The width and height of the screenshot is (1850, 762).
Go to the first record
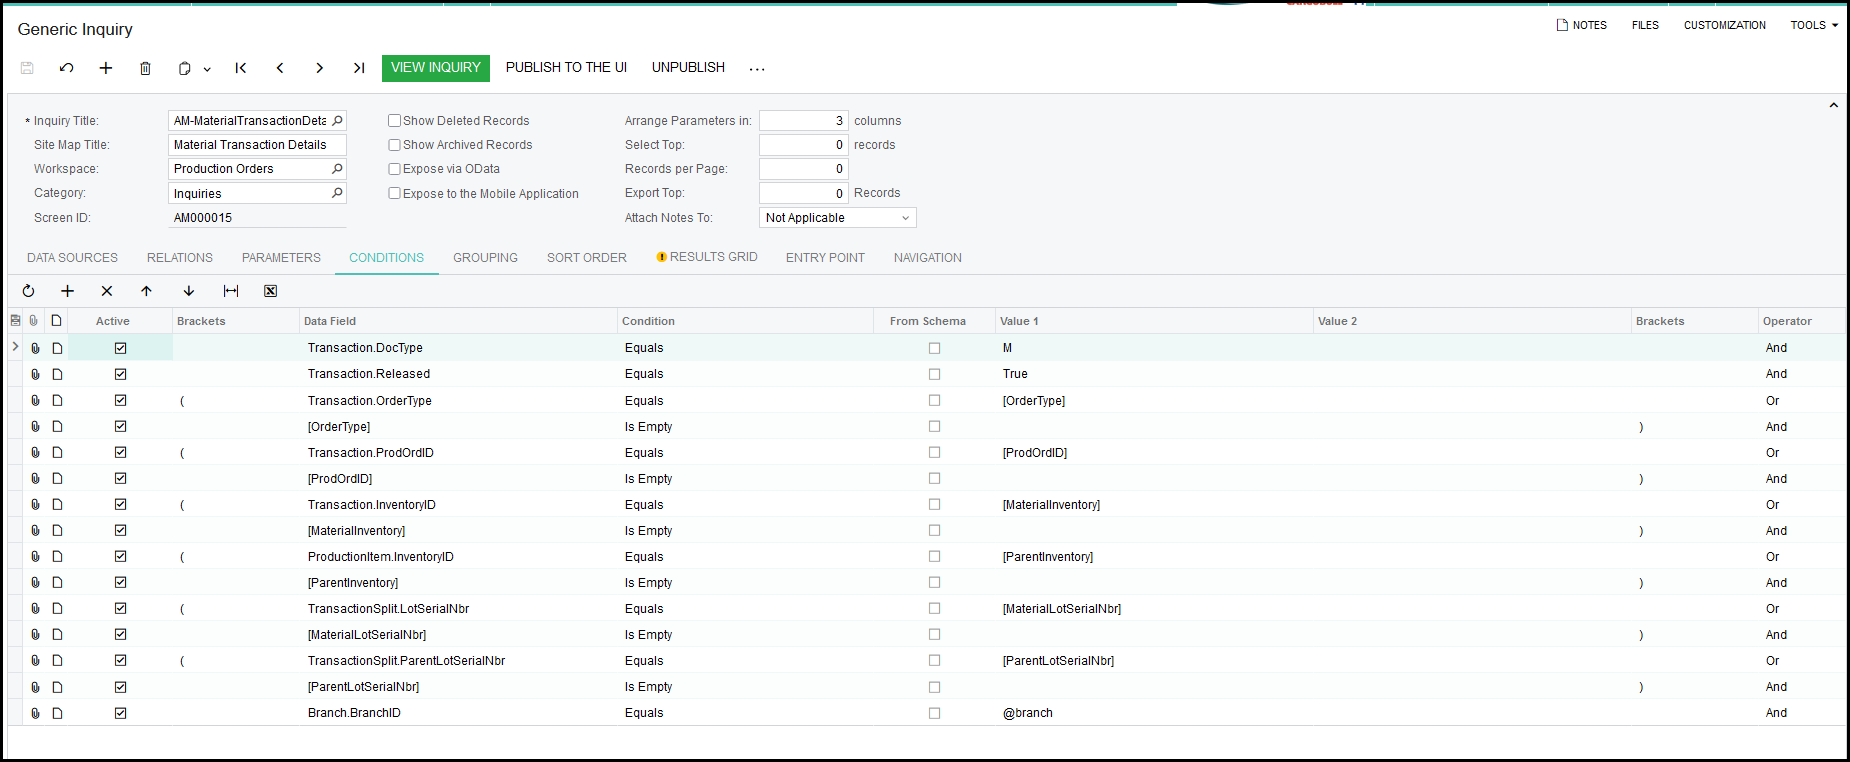(241, 68)
